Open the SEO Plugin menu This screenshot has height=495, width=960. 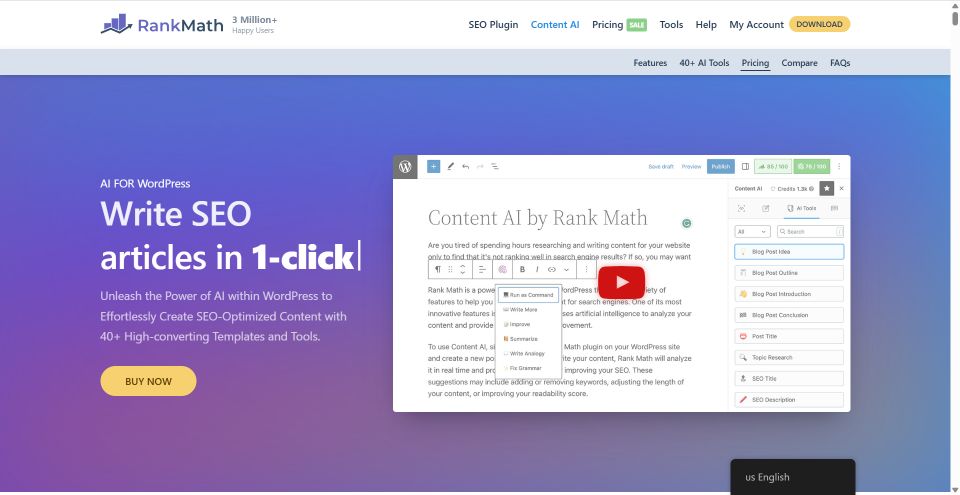coord(492,24)
